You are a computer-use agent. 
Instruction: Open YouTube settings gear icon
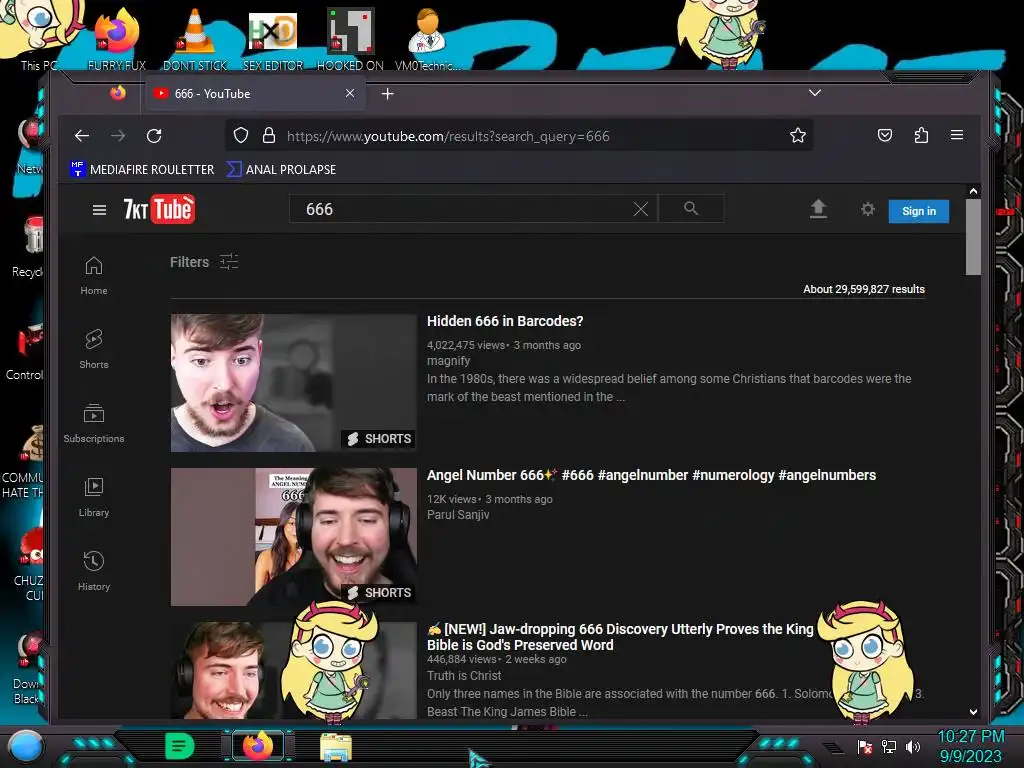tap(867, 209)
